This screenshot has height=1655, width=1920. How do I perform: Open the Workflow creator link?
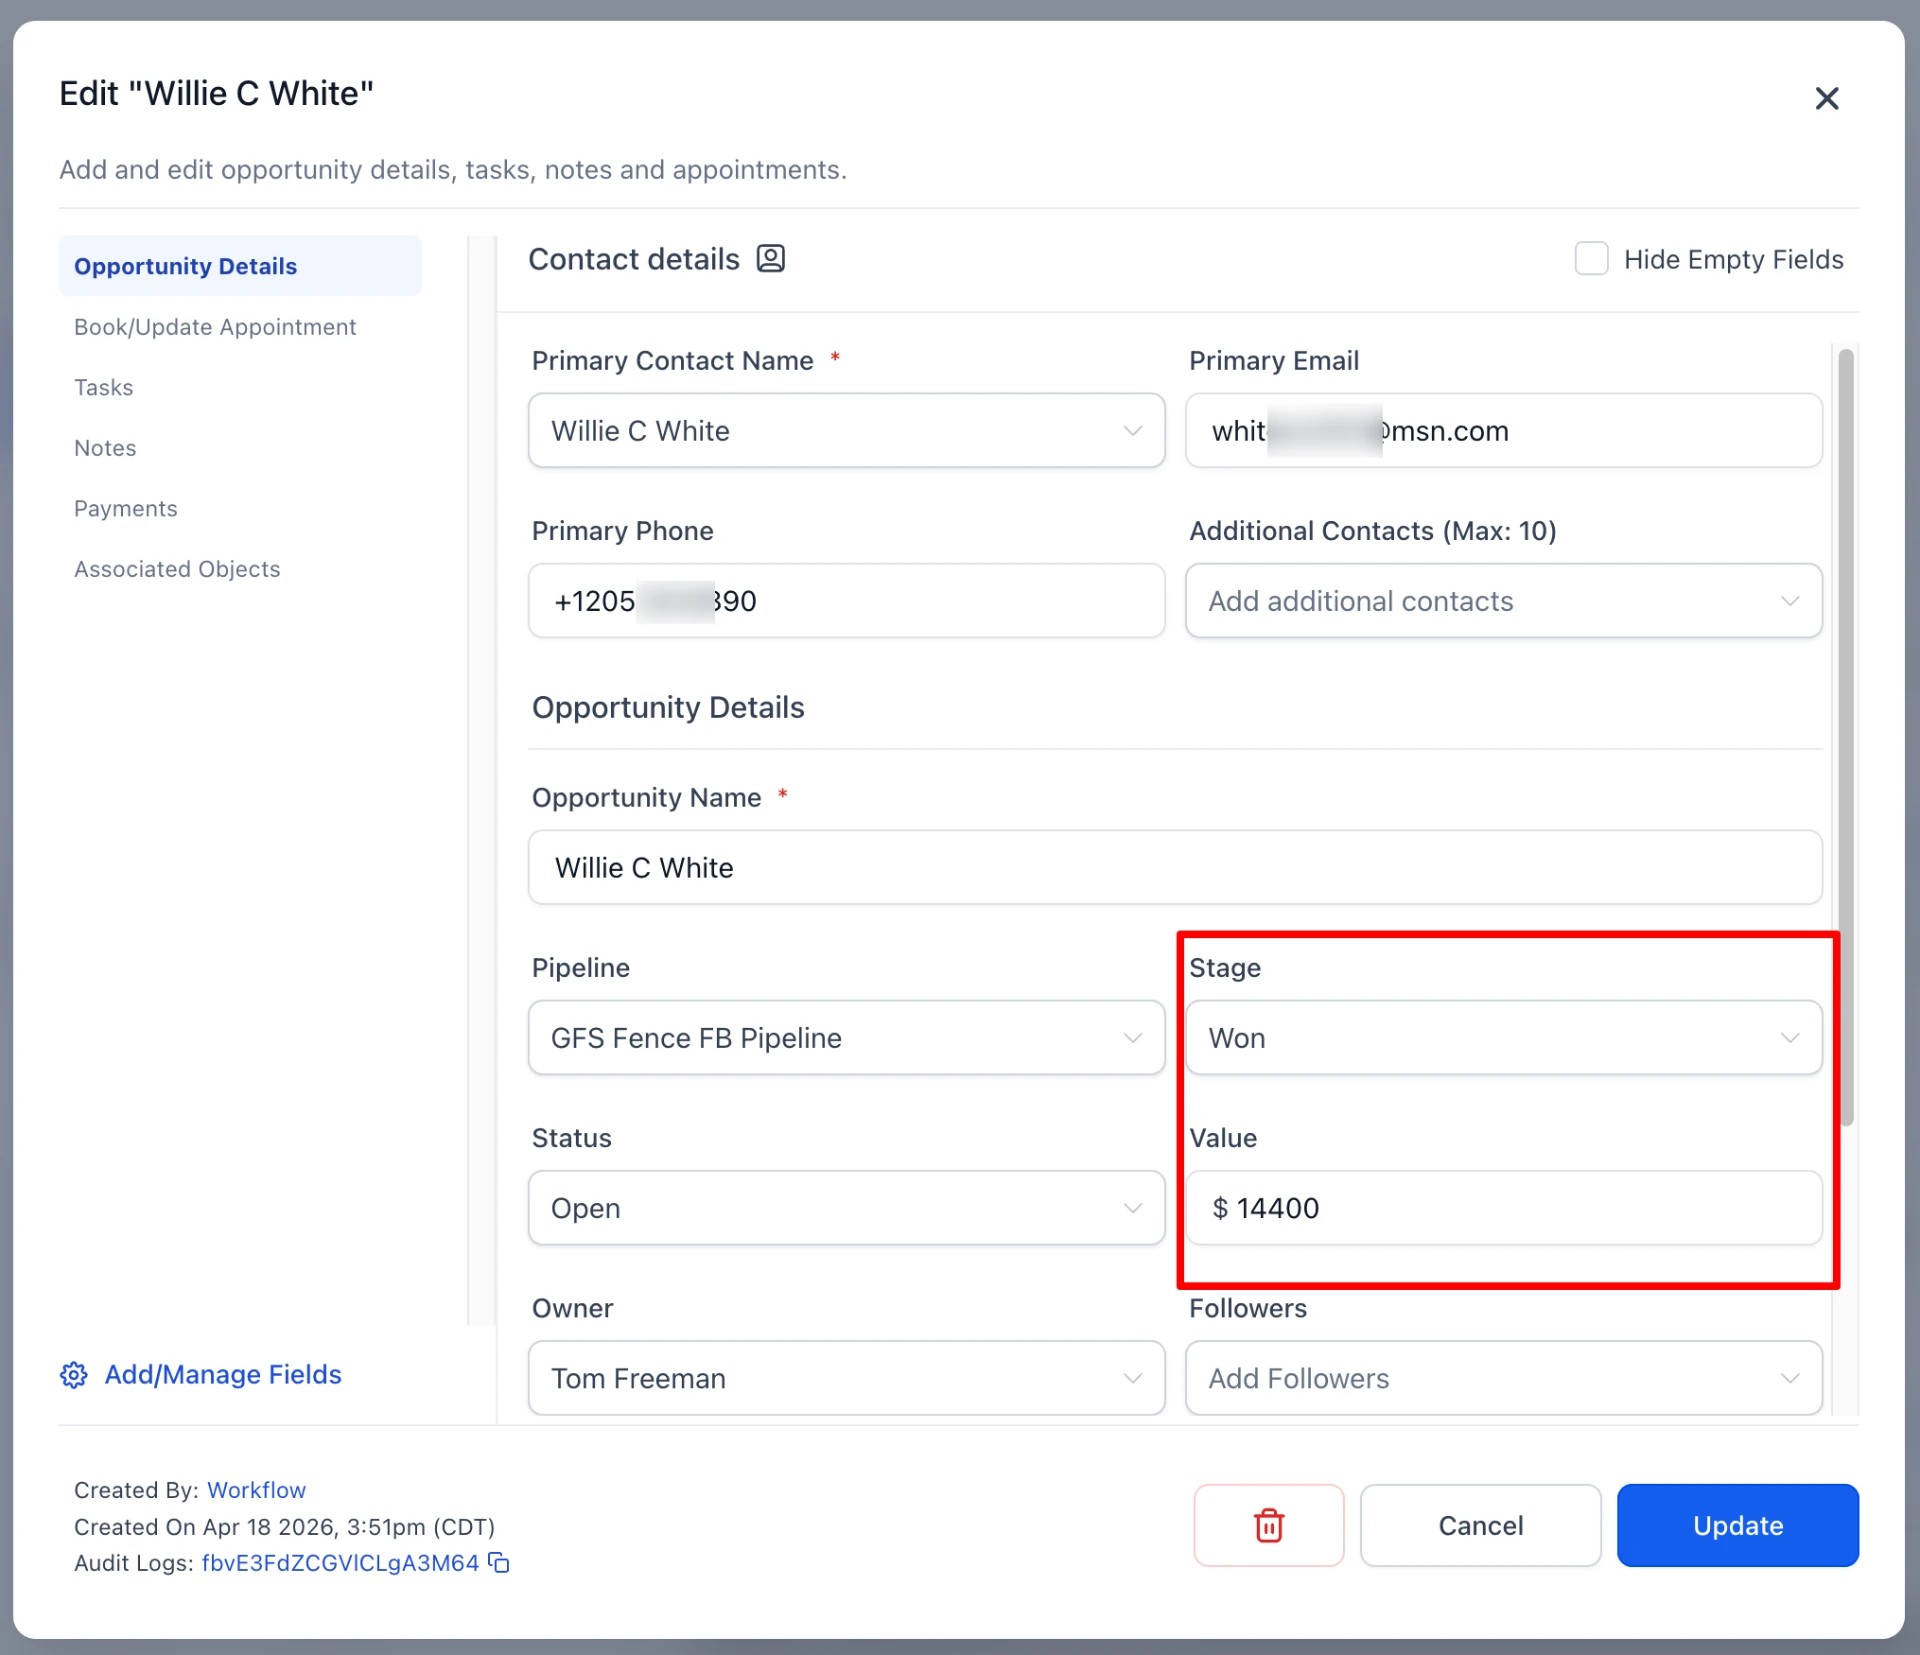click(256, 1490)
